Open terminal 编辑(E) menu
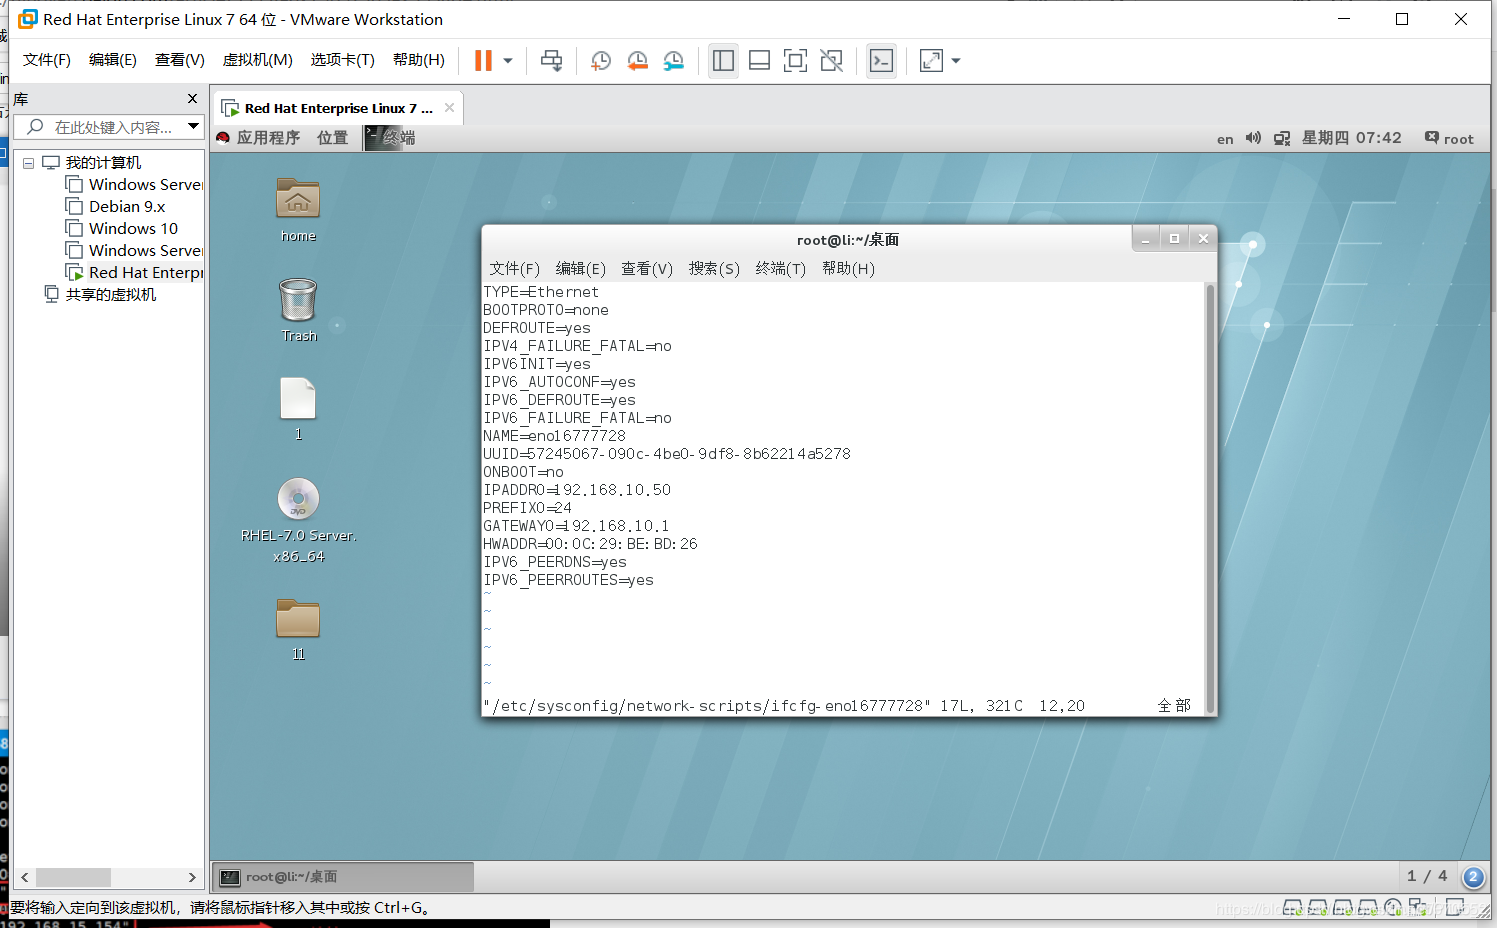1497x928 pixels. coord(580,268)
